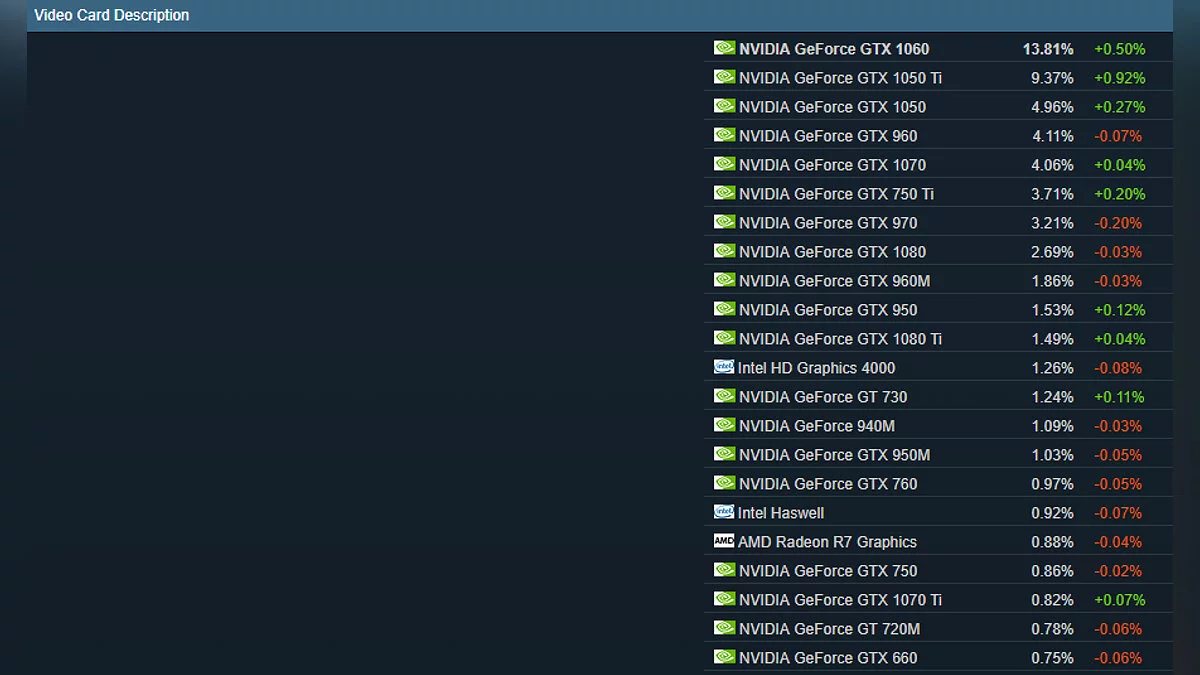The height and width of the screenshot is (675, 1200).
Task: Click the -0.20% change for GTX 970
Action: tap(1117, 223)
